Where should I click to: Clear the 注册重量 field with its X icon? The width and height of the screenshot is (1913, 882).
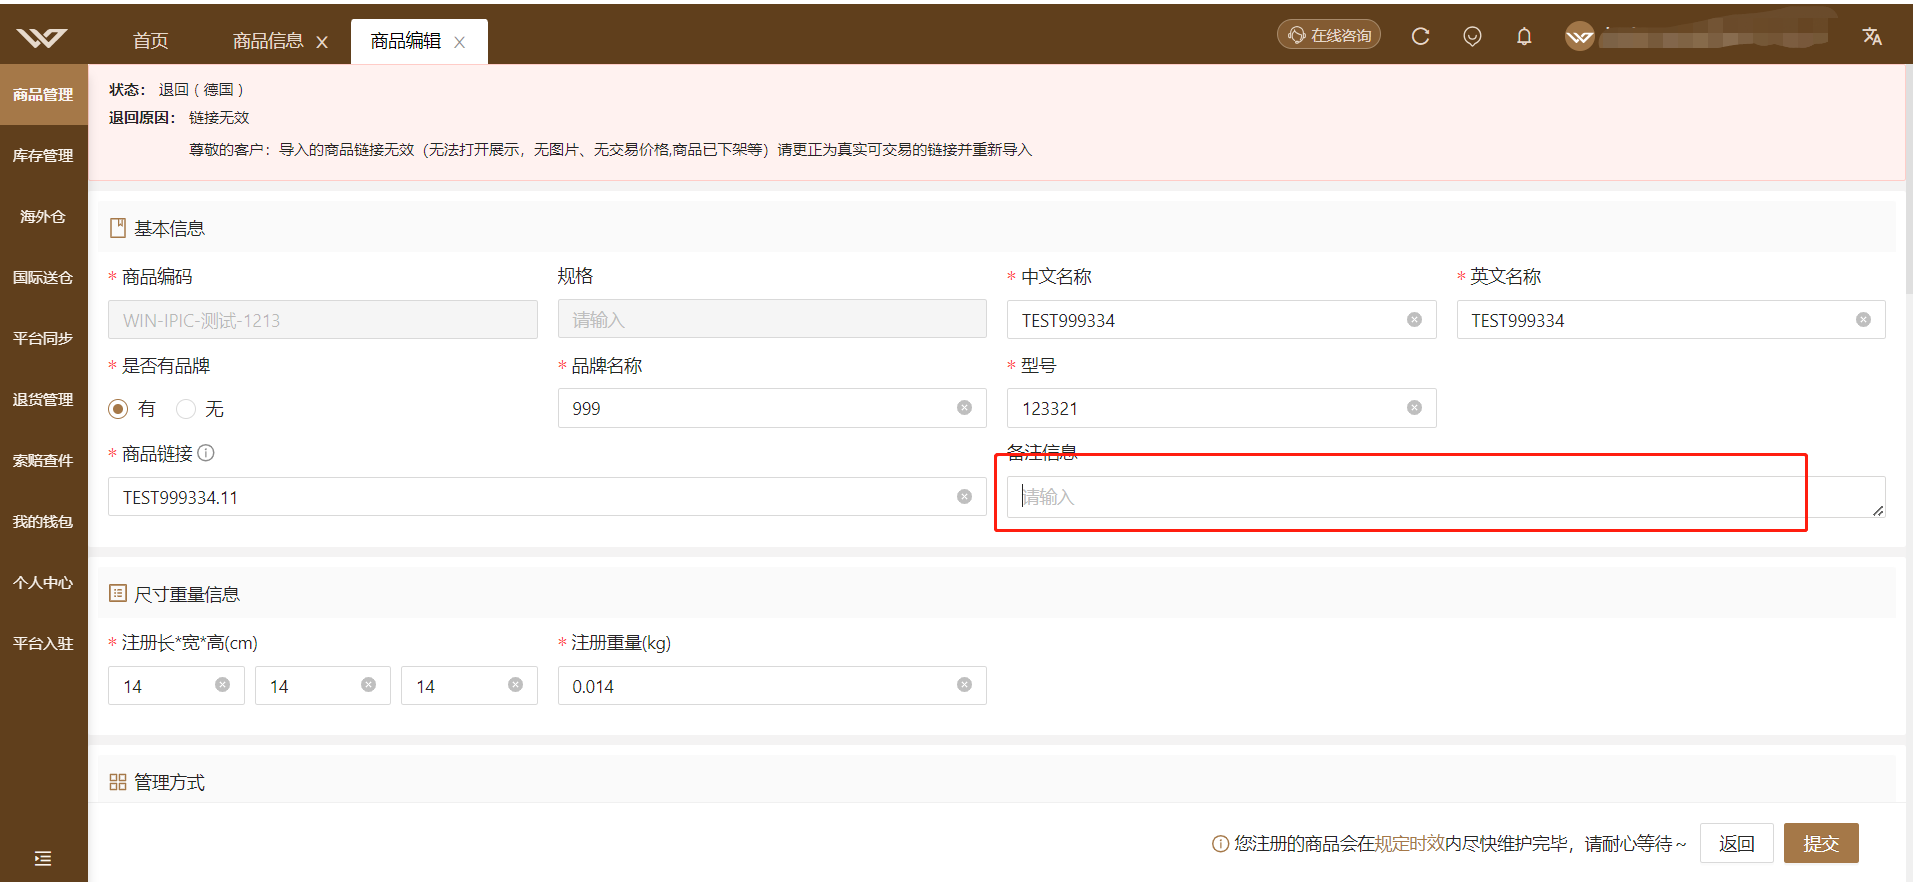point(964,685)
